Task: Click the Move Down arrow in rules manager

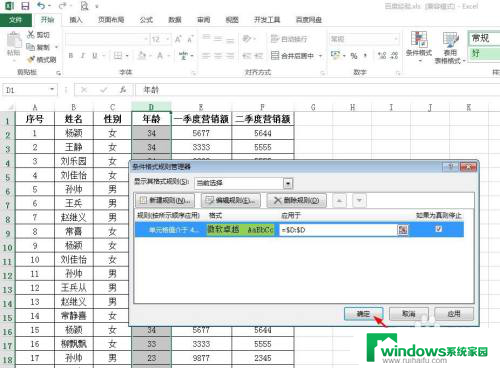Action: pos(359,201)
